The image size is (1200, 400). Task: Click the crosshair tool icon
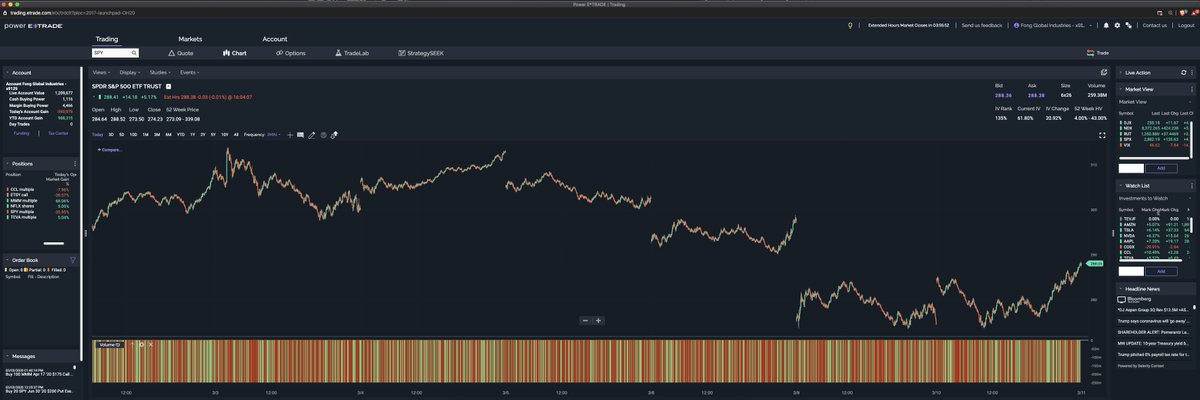coord(289,134)
